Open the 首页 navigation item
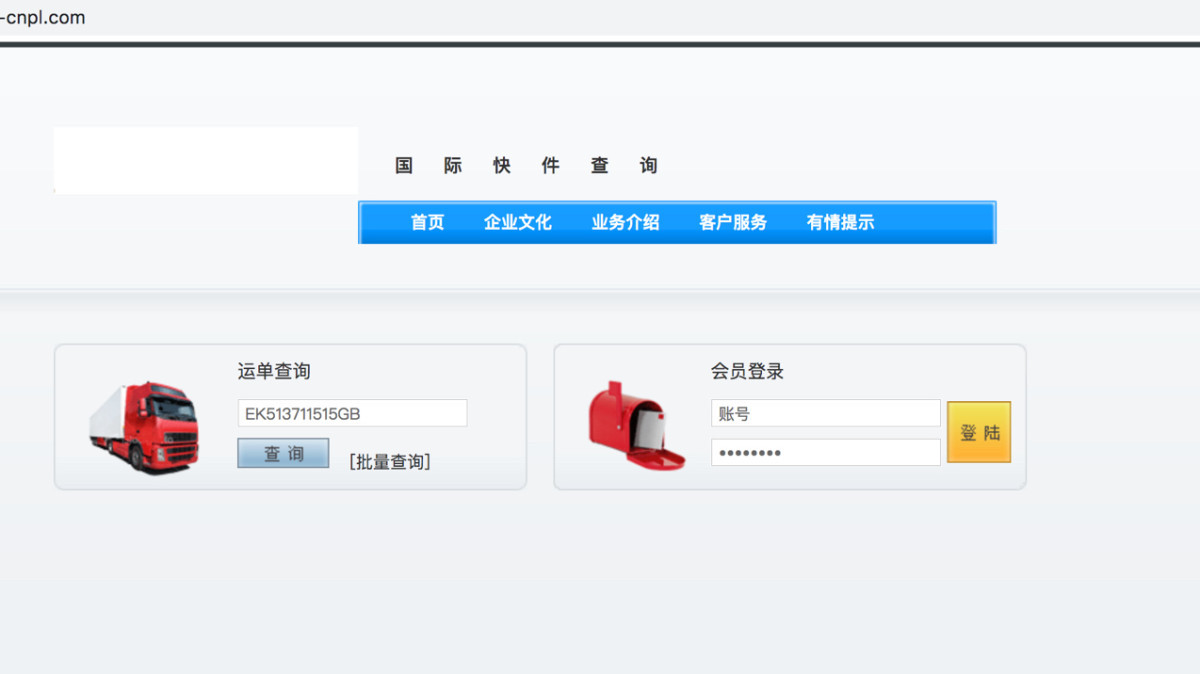The height and width of the screenshot is (674, 1200). coord(426,222)
